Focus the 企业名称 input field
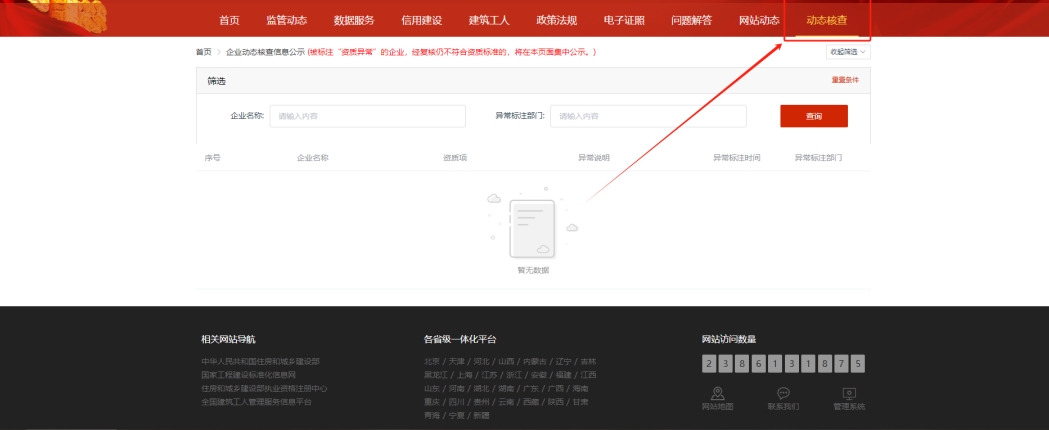Screen dimensions: 1049x430 pyautogui.click(x=368, y=116)
